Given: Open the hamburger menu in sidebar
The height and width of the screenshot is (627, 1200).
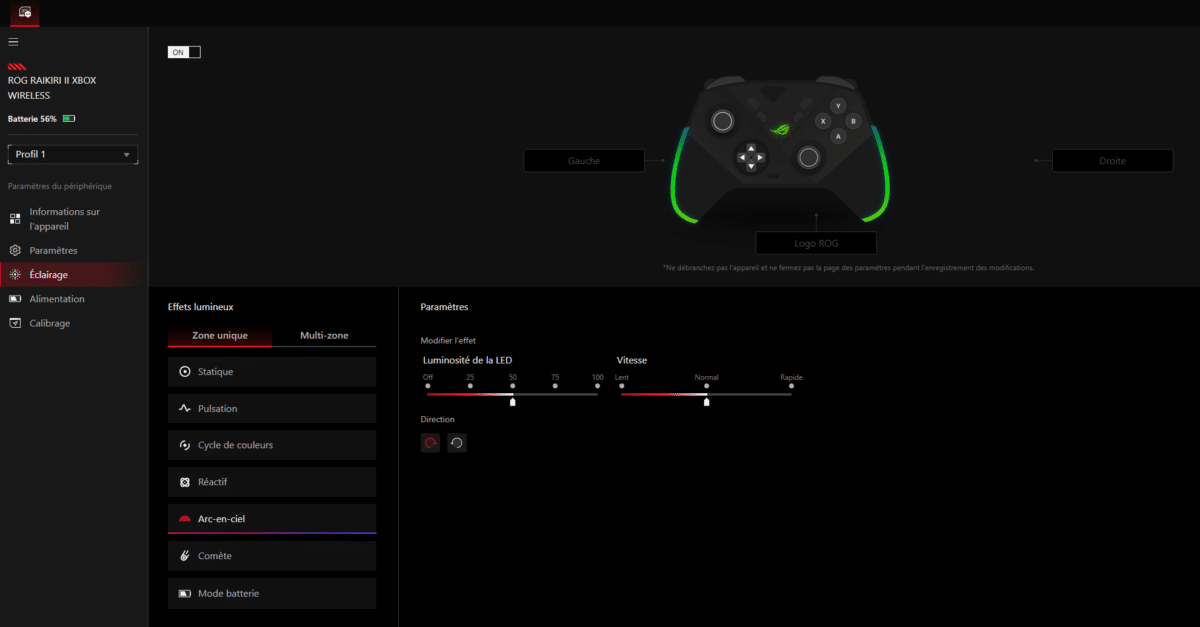Looking at the screenshot, I should (x=13, y=42).
